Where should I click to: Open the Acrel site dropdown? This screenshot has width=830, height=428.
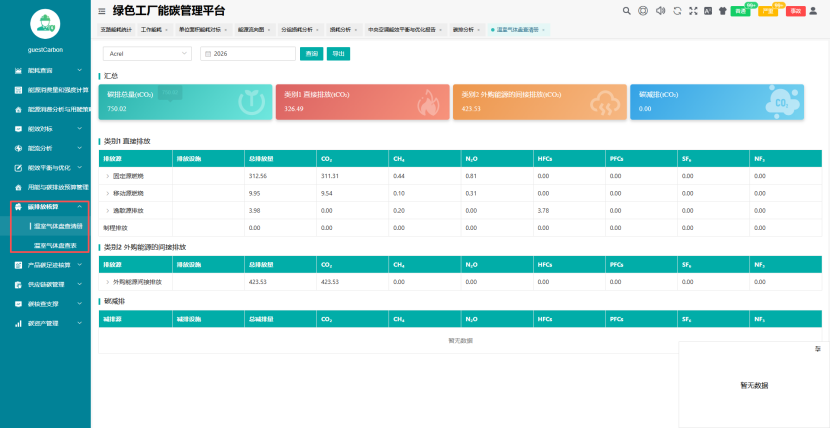click(147, 53)
